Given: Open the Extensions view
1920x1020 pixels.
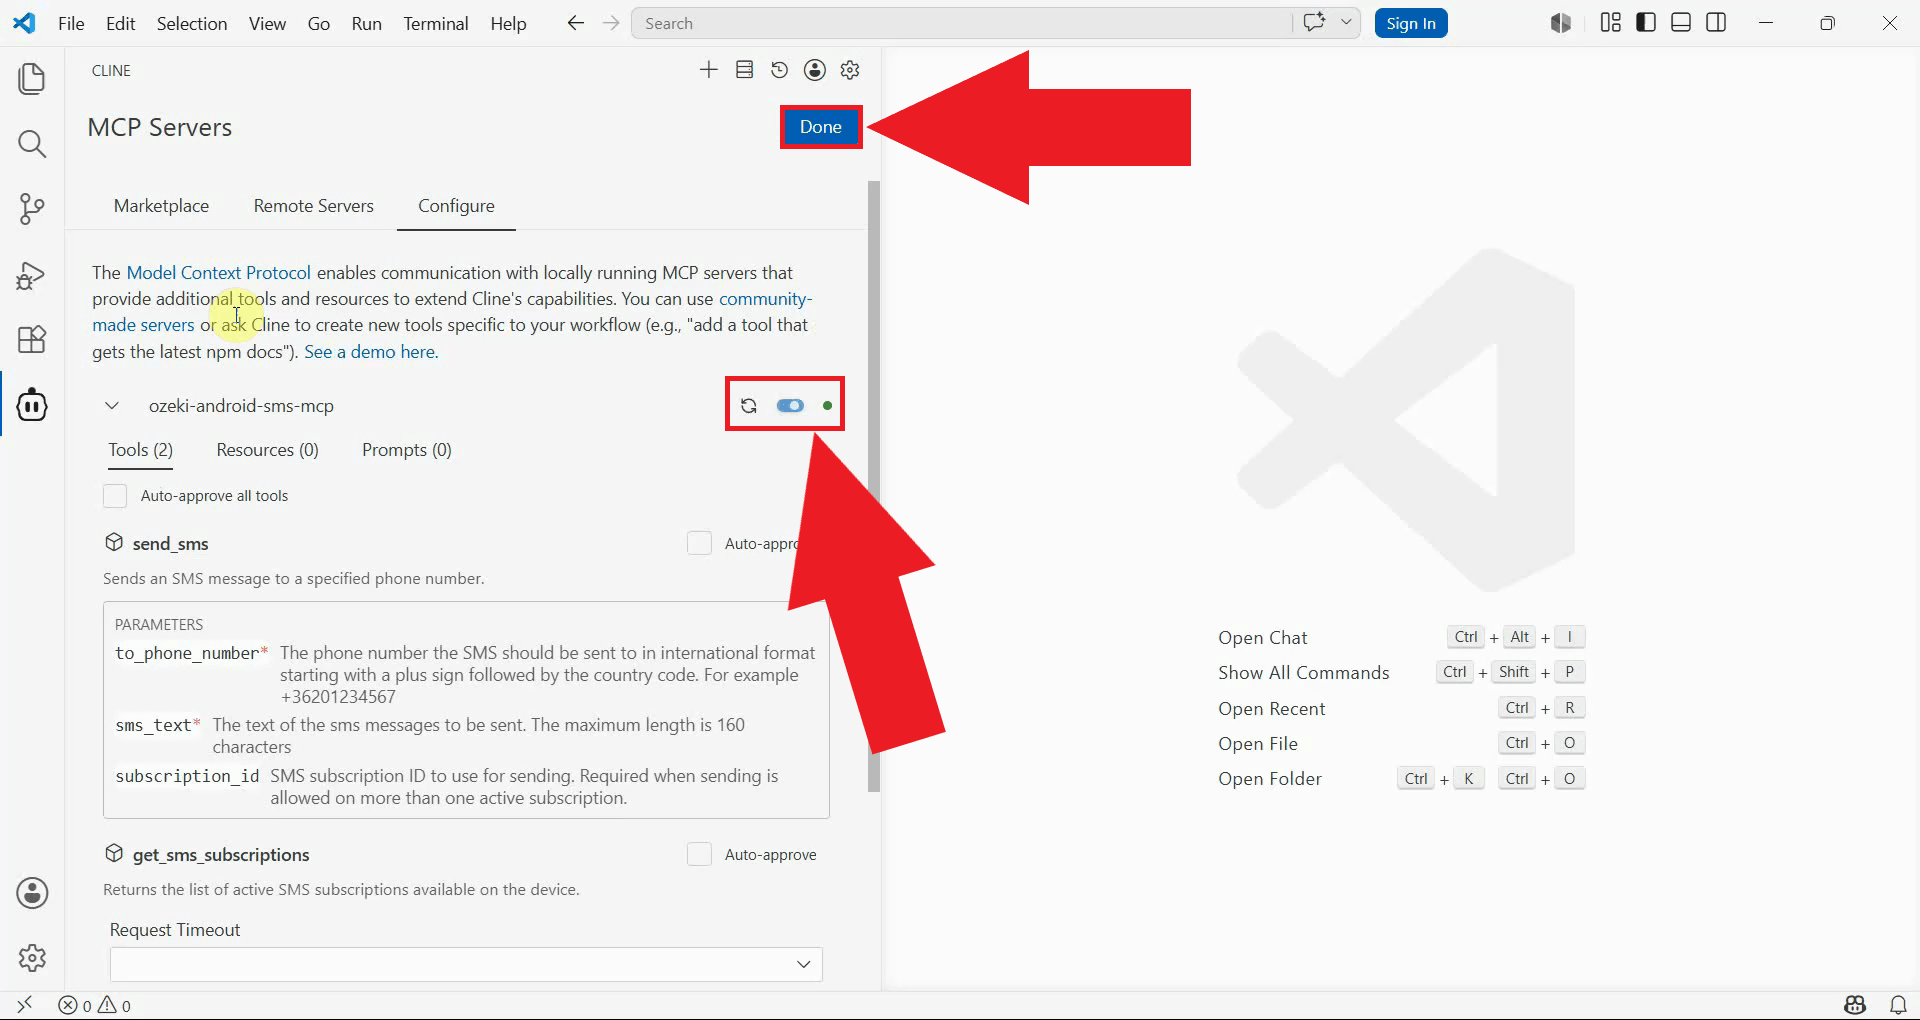Looking at the screenshot, I should pos(32,340).
